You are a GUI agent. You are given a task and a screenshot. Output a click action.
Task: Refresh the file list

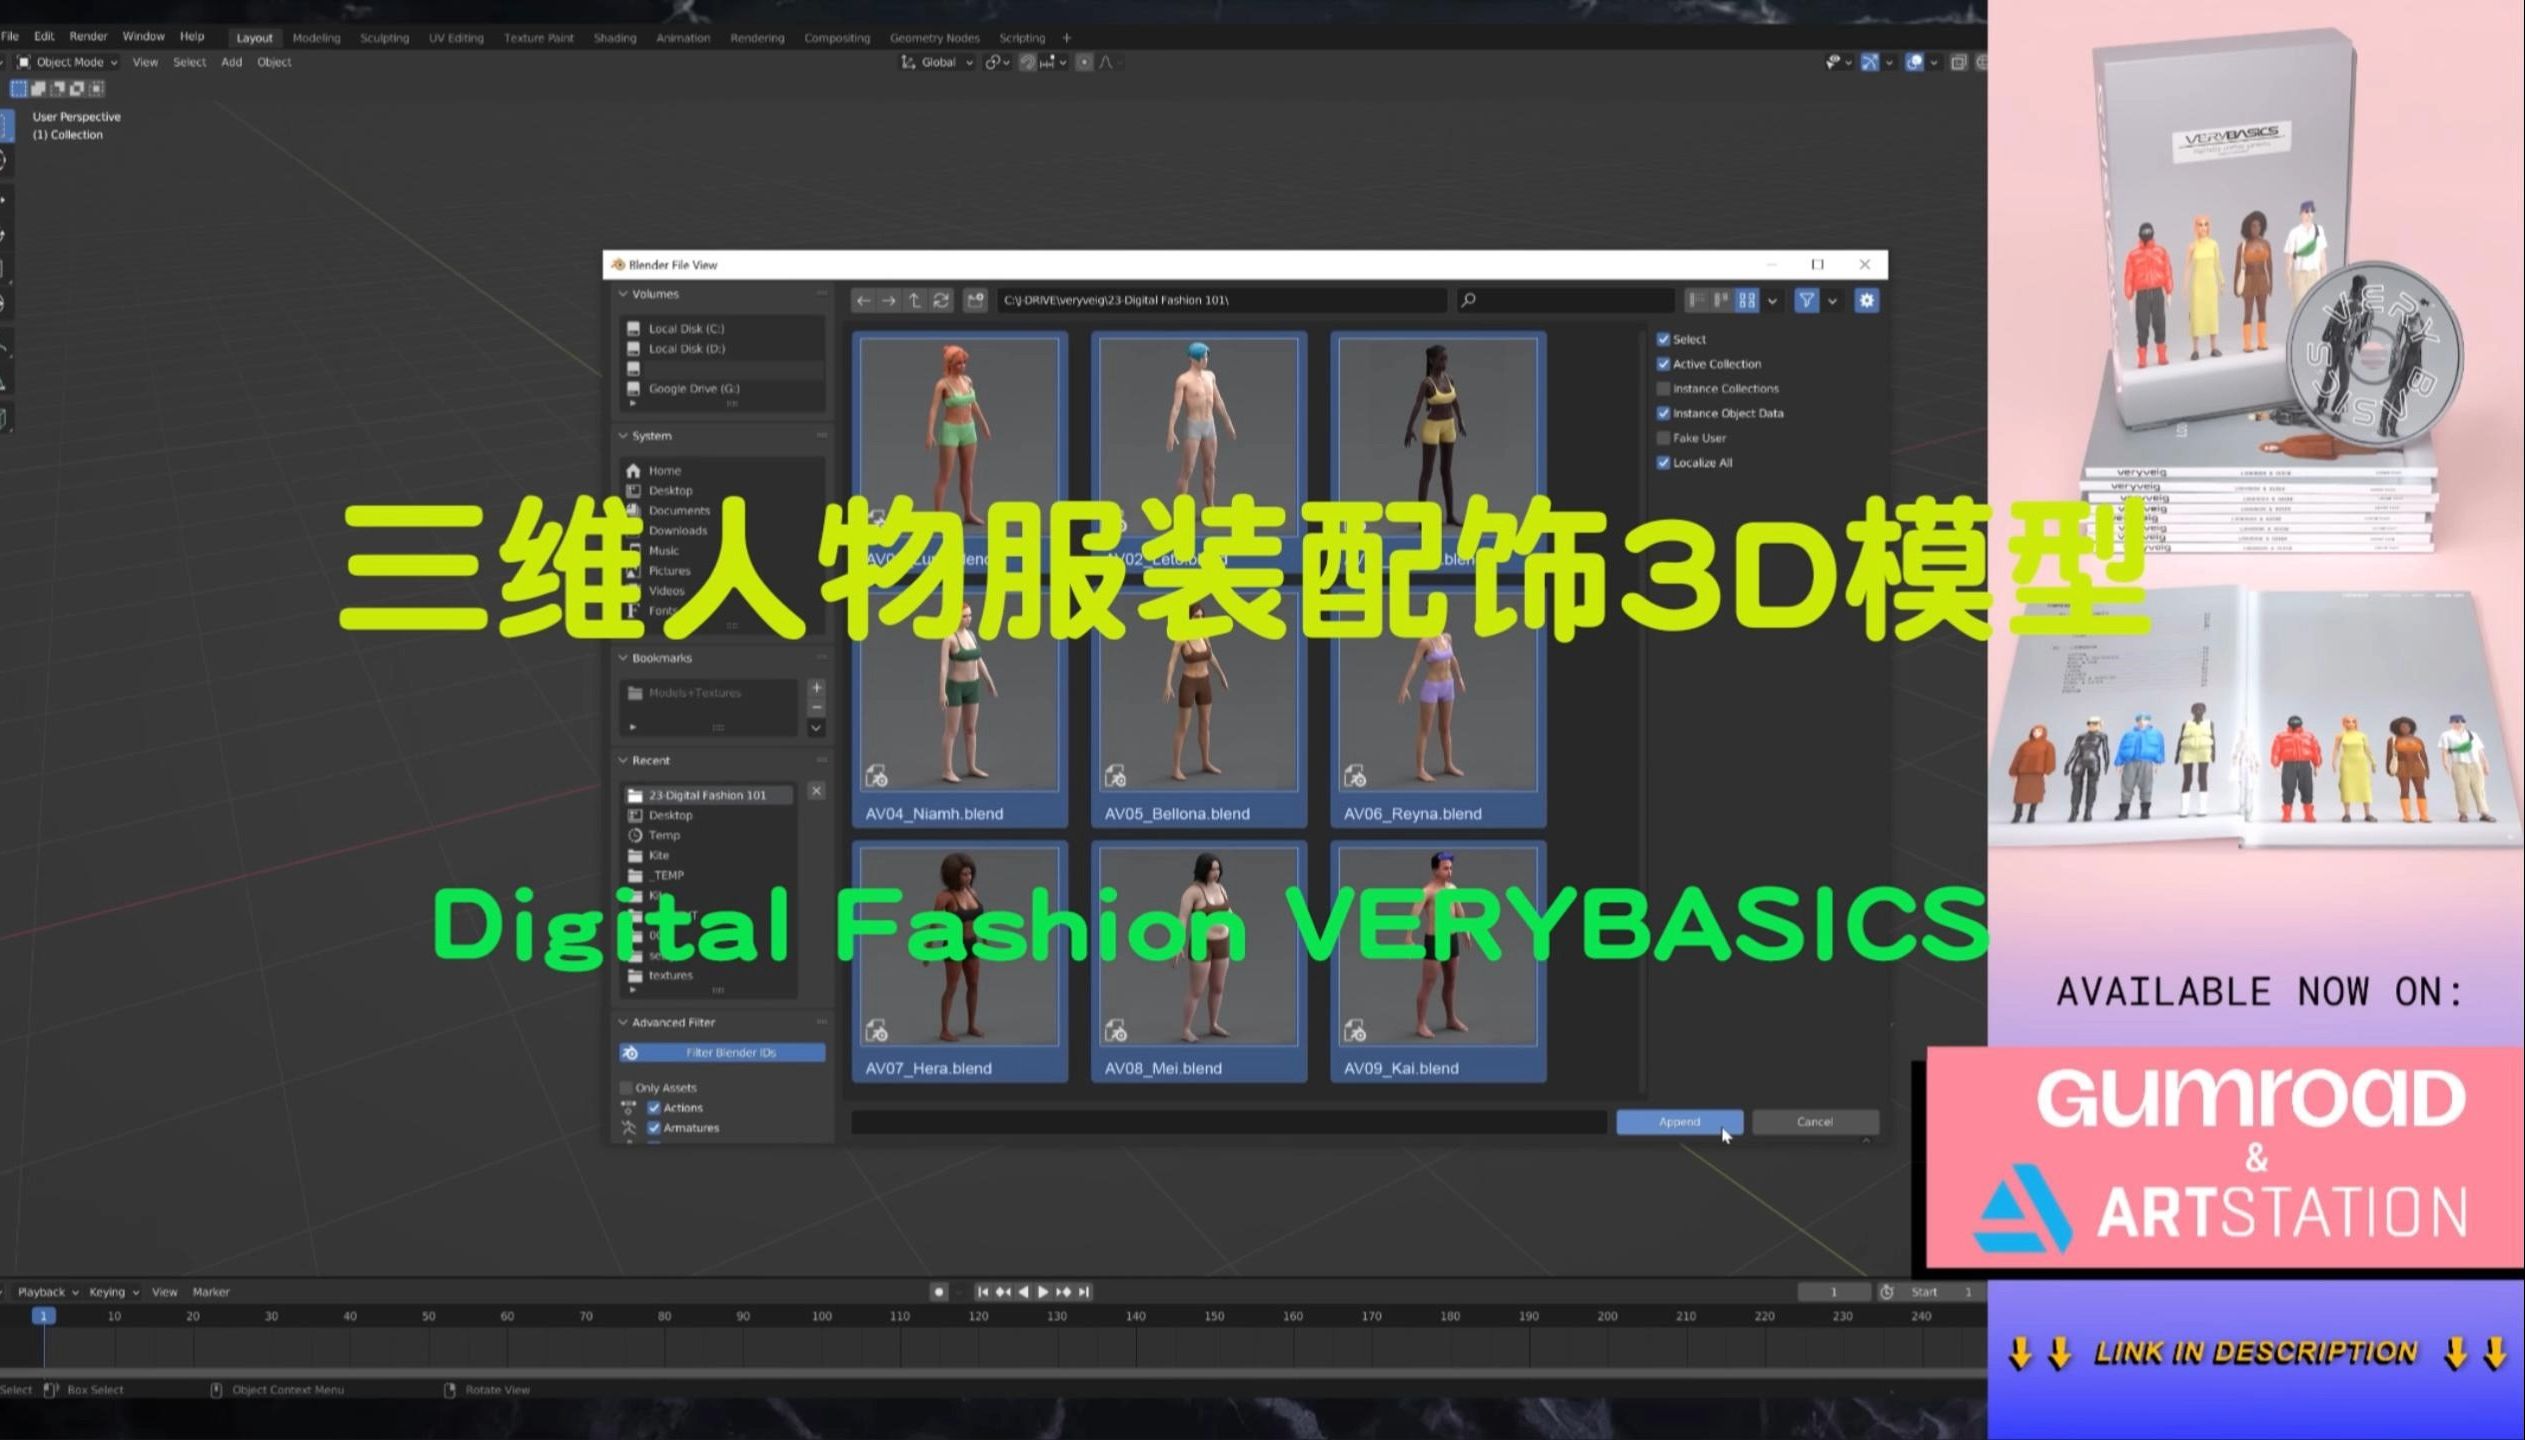pyautogui.click(x=941, y=300)
